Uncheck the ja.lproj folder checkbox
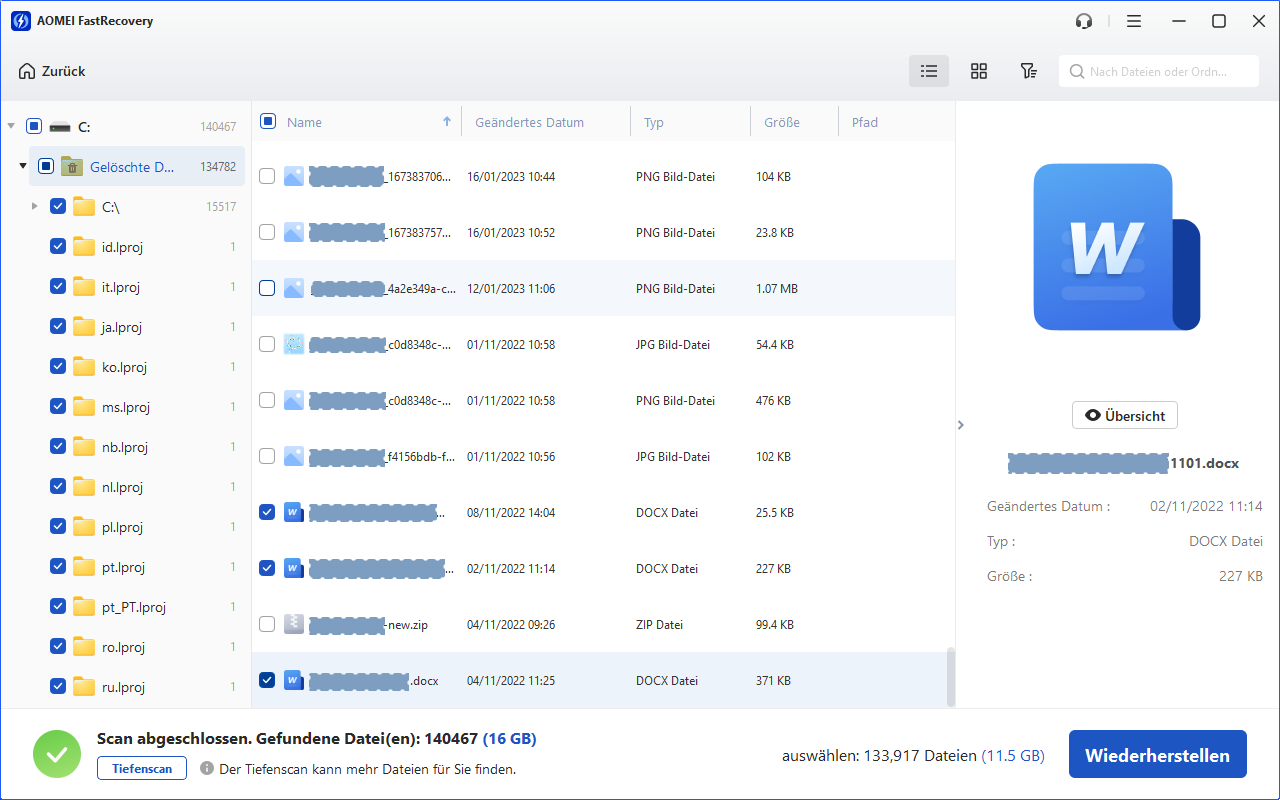 (58, 327)
